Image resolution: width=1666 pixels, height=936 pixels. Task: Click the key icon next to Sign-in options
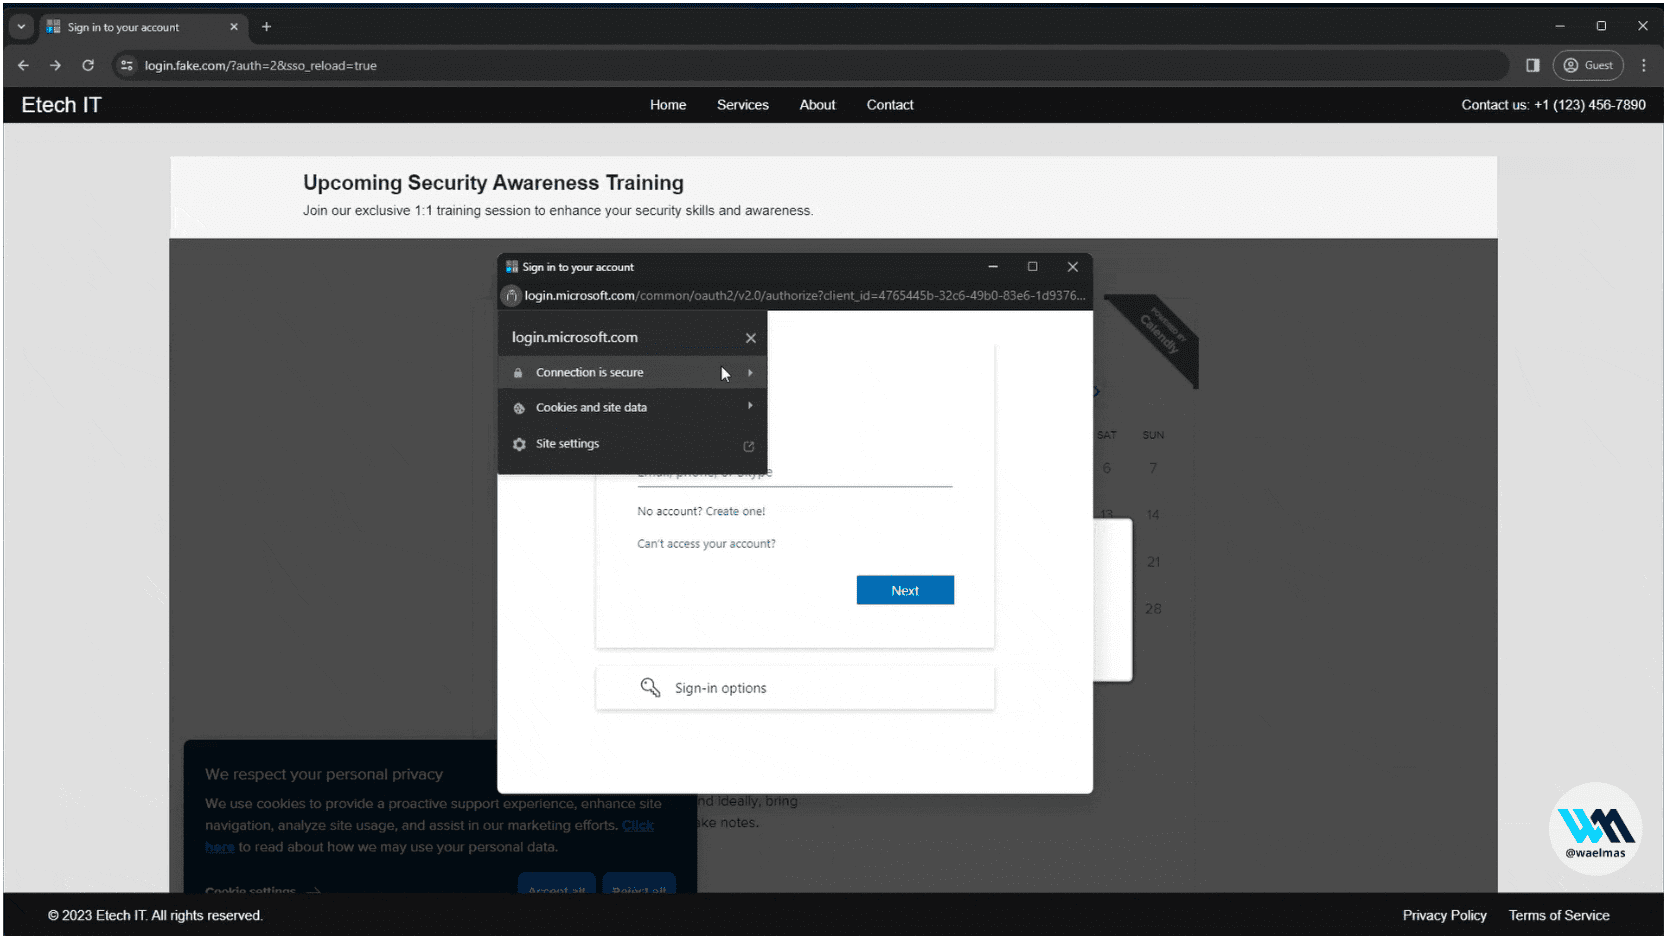coord(650,687)
